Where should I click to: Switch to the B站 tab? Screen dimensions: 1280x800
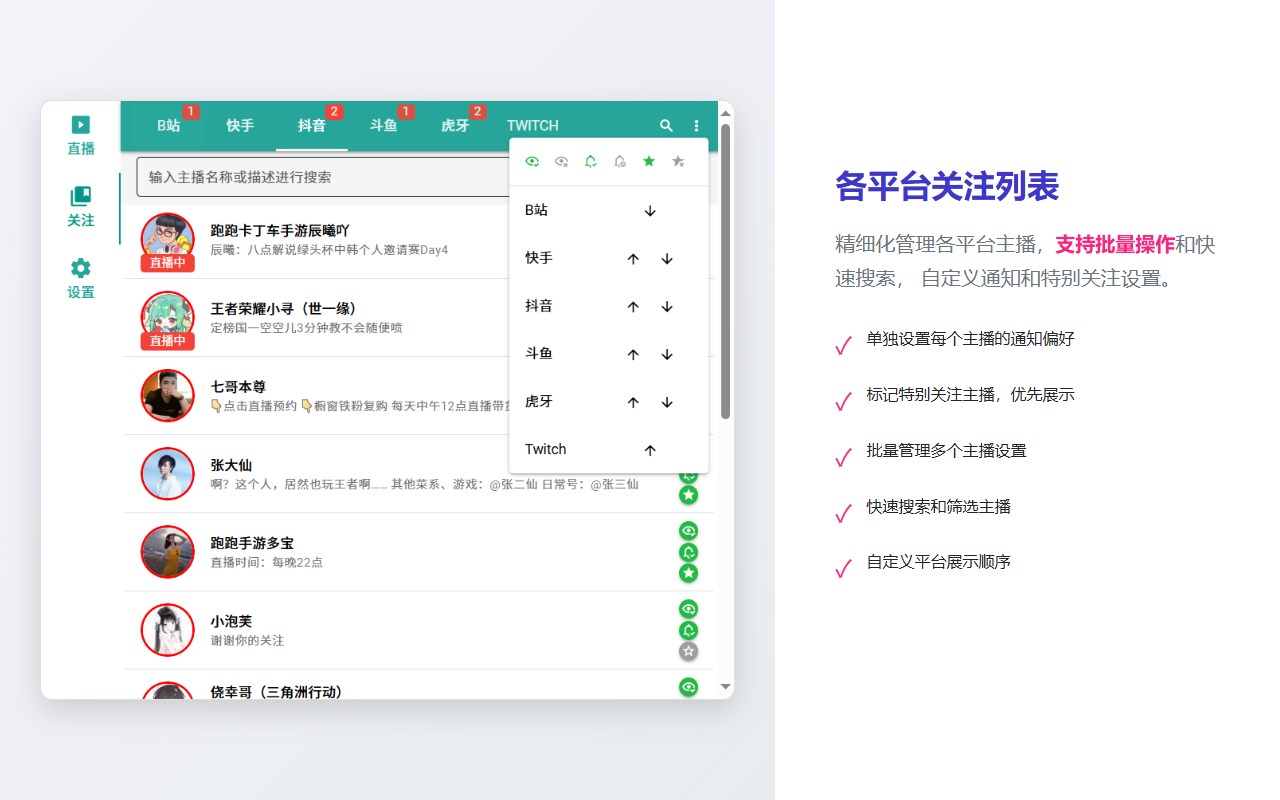pos(169,126)
